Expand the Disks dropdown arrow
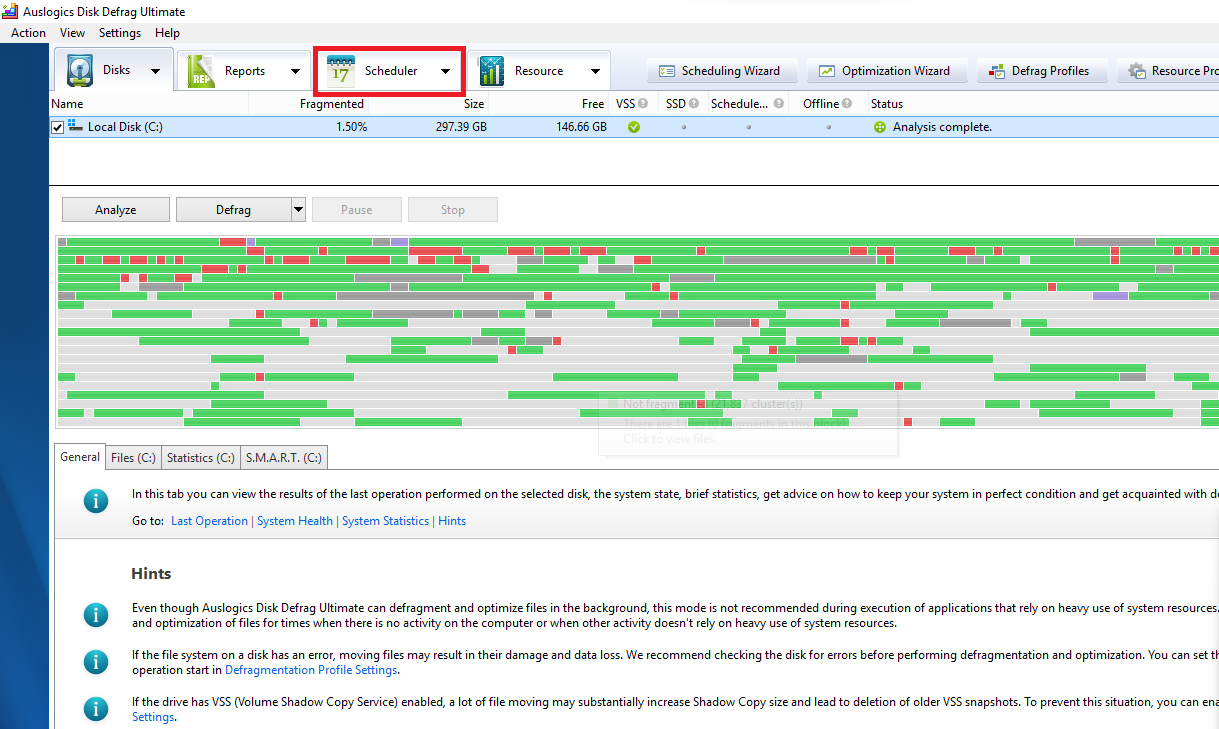This screenshot has height=729, width=1219. click(x=155, y=72)
